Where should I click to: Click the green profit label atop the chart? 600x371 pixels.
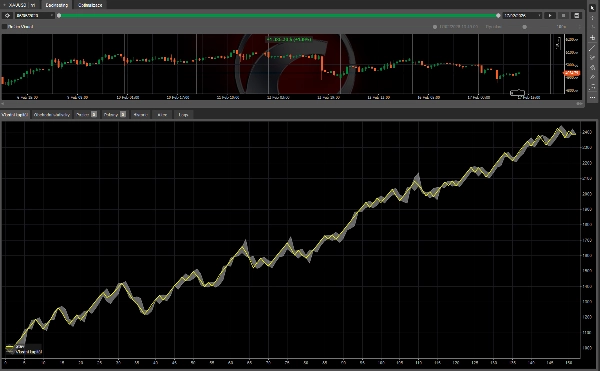pyautogui.click(x=289, y=39)
